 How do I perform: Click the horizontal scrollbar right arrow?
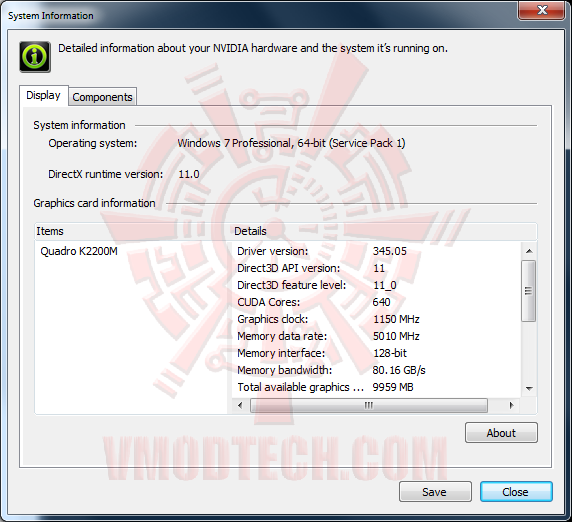point(511,405)
